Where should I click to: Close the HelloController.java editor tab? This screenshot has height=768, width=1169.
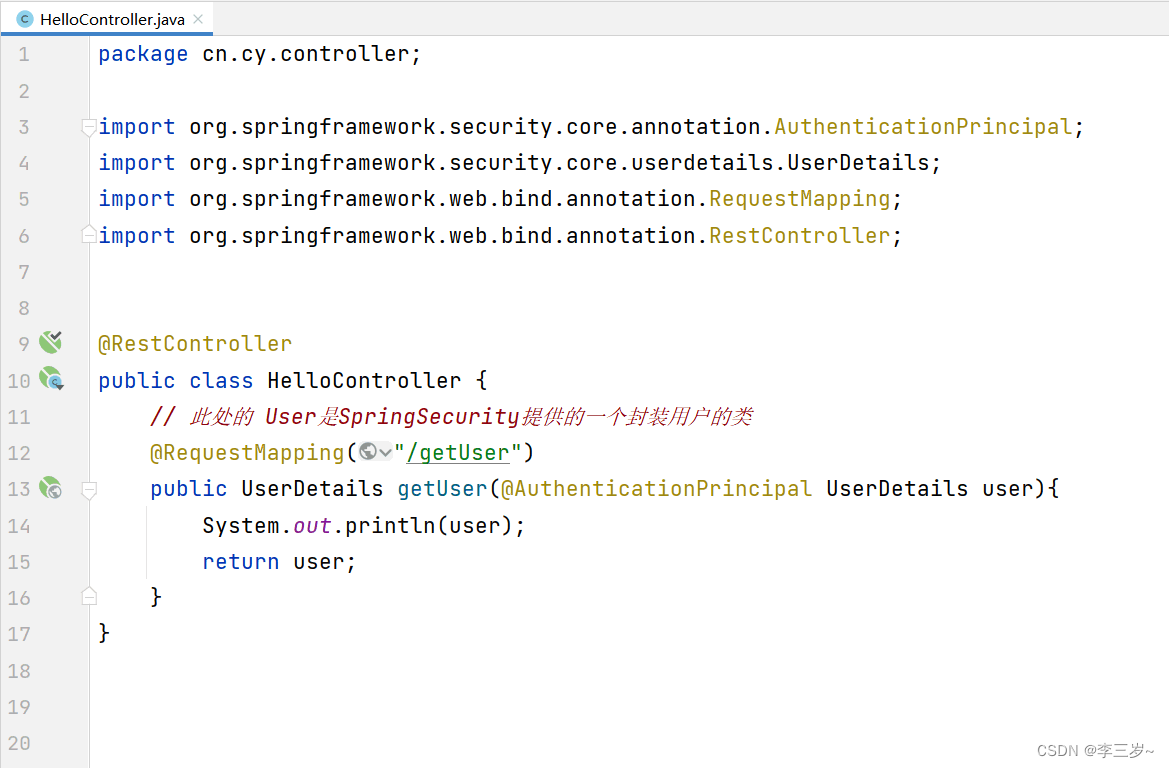198,19
